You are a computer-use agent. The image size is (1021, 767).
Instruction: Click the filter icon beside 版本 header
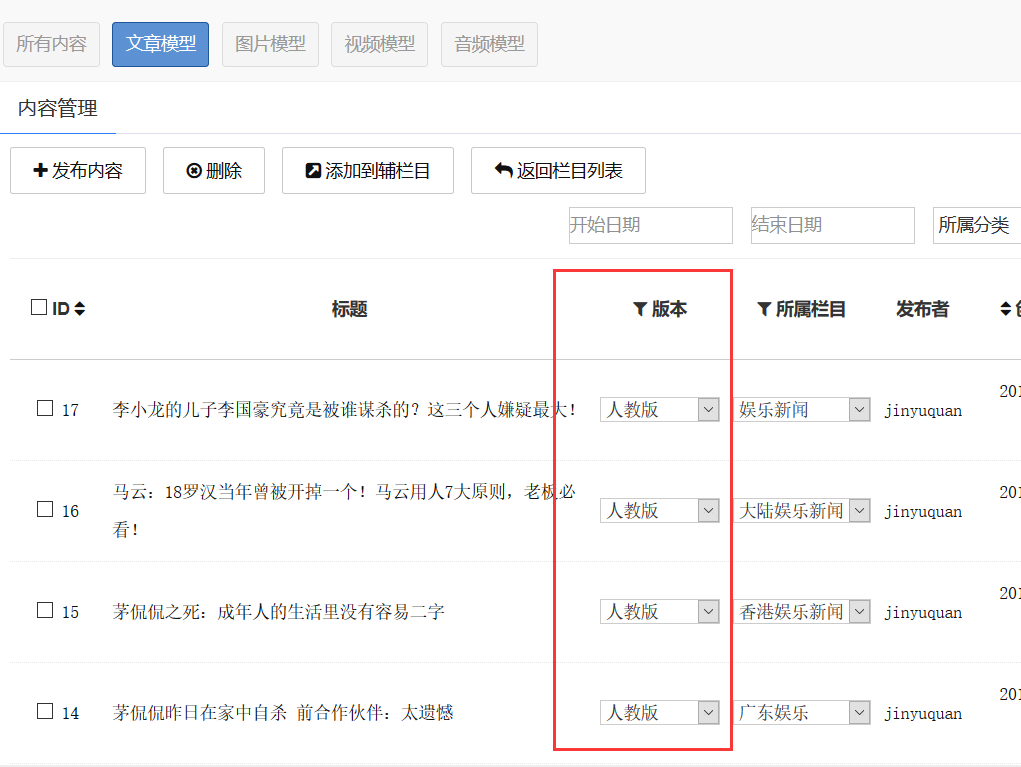pyautogui.click(x=640, y=310)
